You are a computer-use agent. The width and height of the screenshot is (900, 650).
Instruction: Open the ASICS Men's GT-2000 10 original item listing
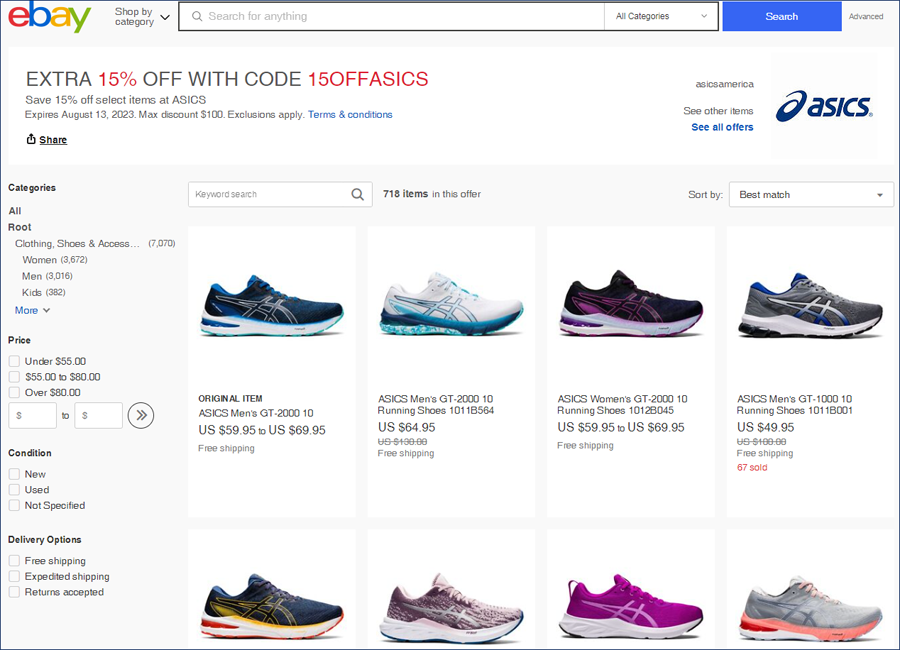click(x=256, y=413)
